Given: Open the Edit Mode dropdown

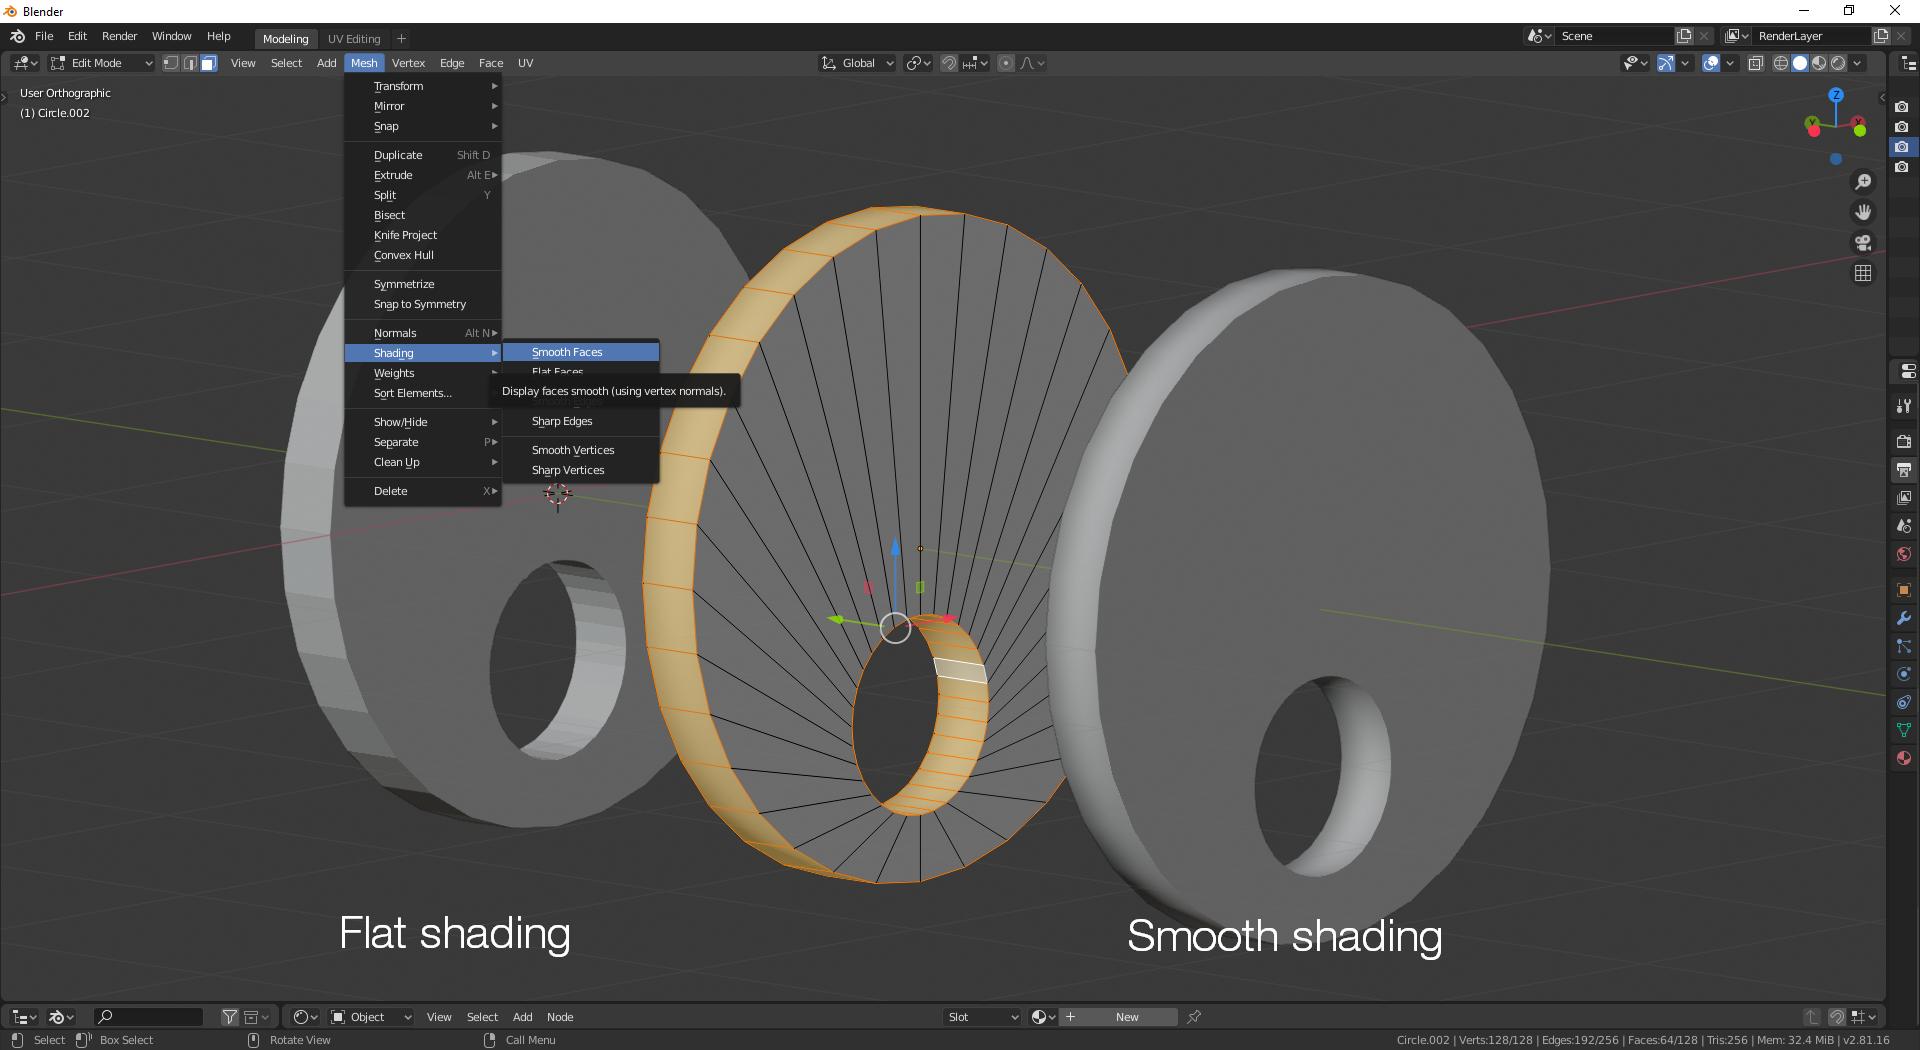Looking at the screenshot, I should click(100, 63).
